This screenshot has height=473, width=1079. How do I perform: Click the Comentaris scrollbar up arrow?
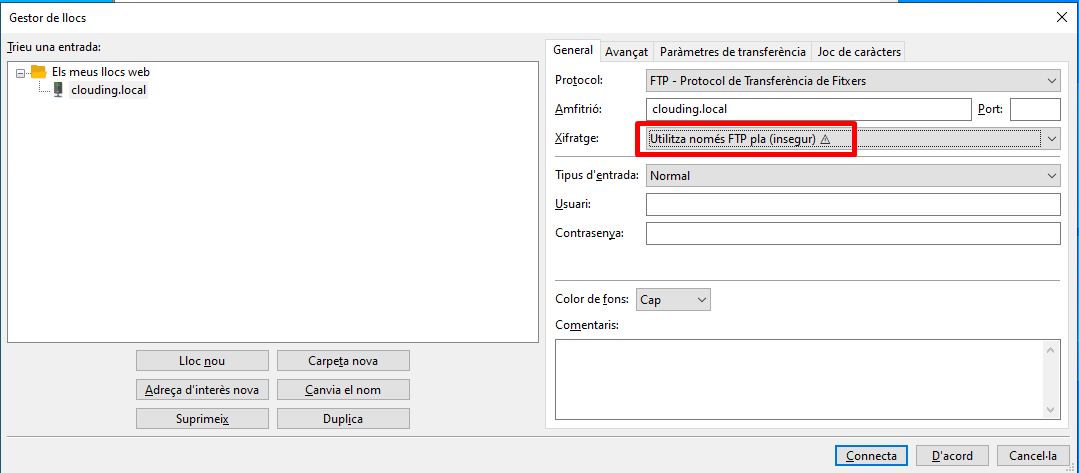(x=1051, y=350)
